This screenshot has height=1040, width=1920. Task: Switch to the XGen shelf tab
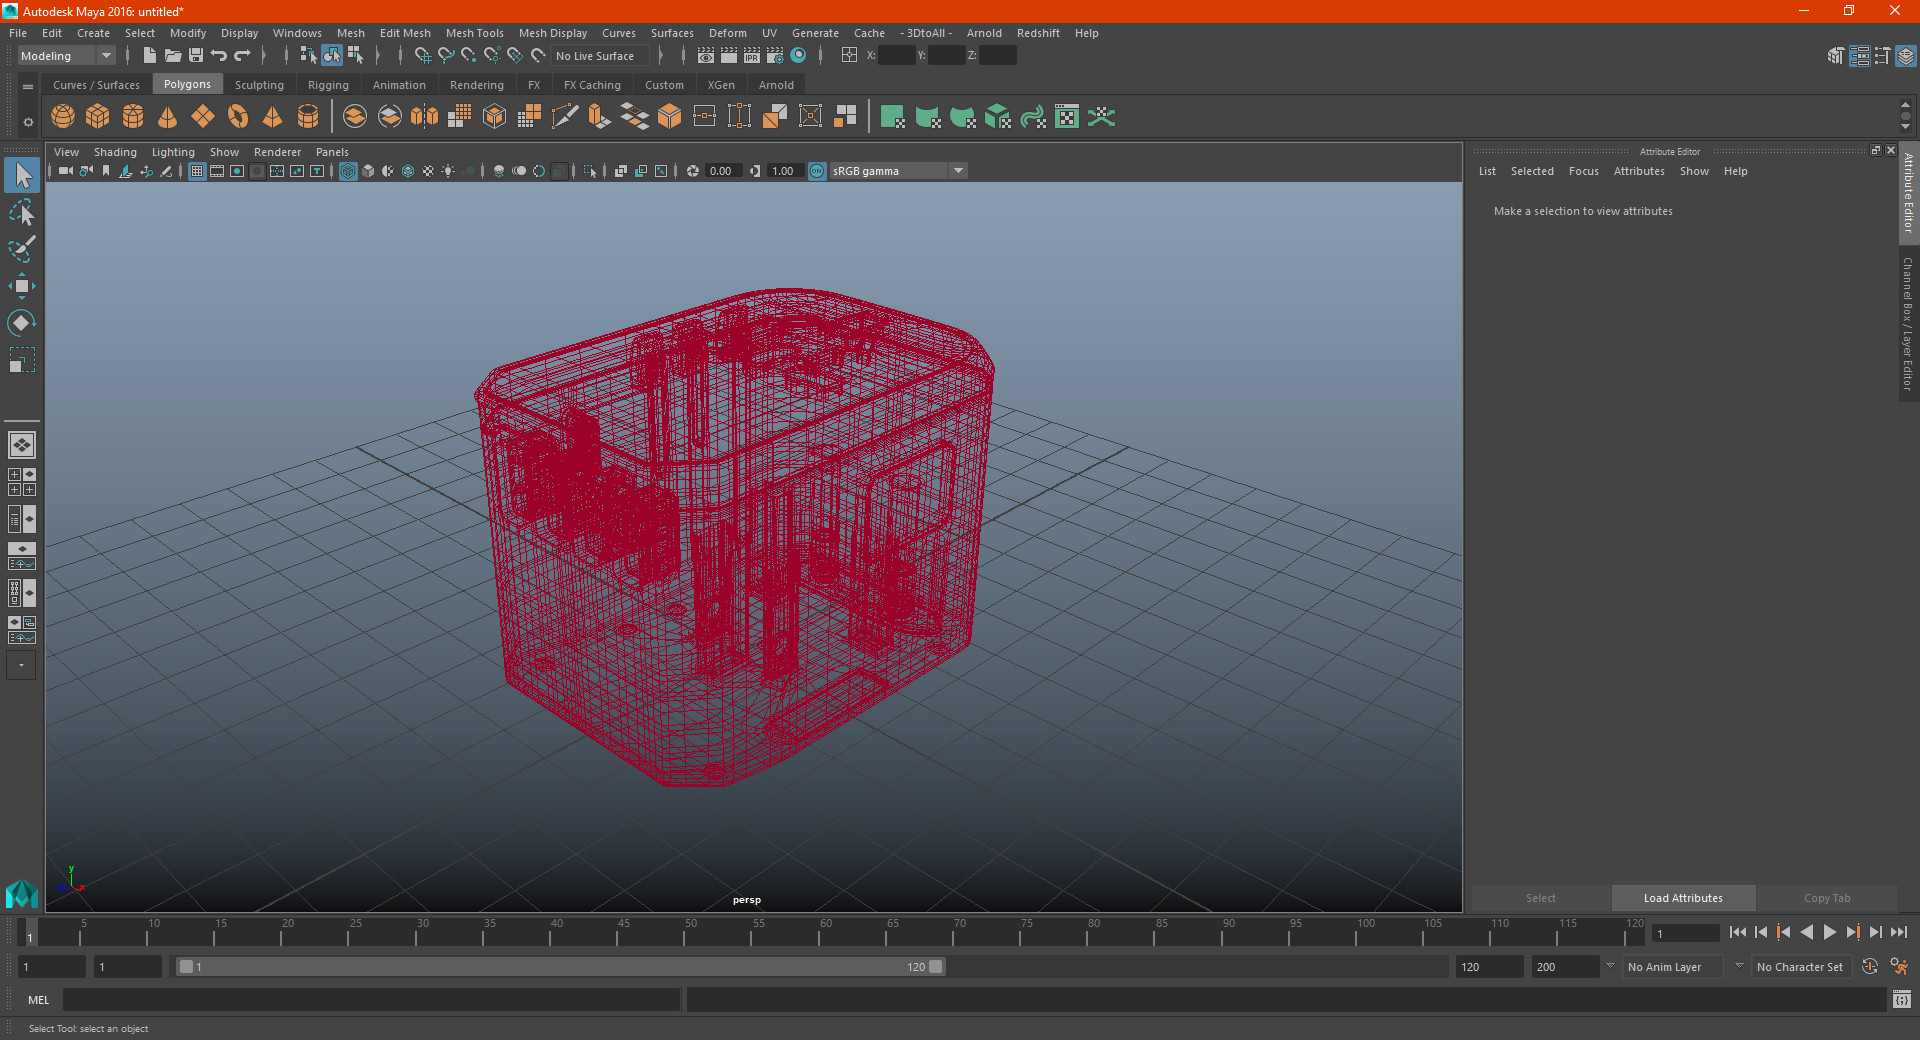[x=721, y=85]
